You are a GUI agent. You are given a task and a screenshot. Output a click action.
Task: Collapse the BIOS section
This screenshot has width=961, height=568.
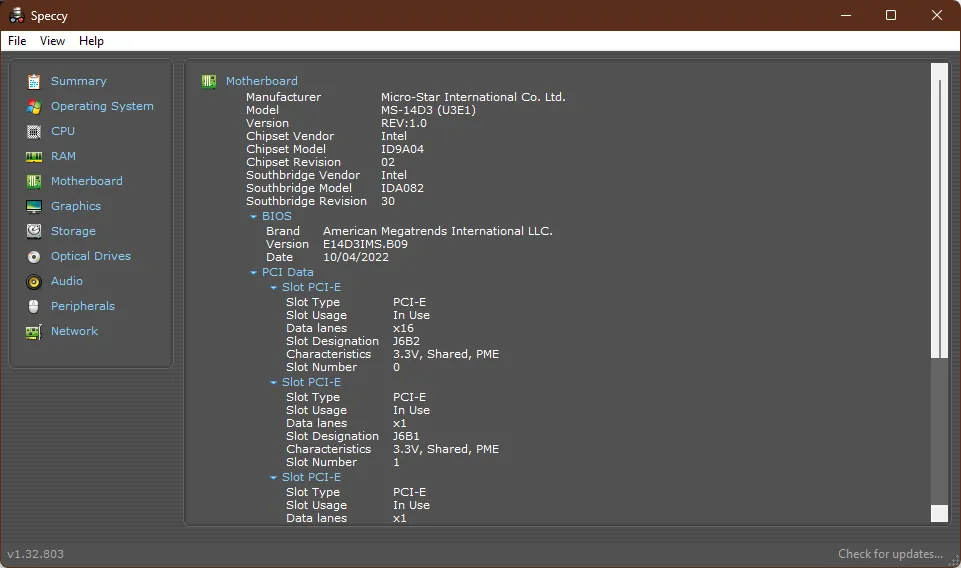[x=254, y=216]
